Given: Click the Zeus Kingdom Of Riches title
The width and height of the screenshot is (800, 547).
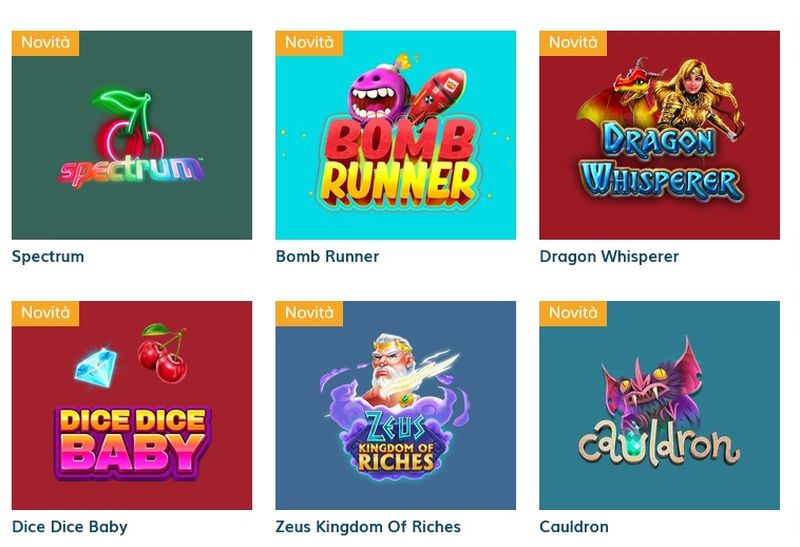Looking at the screenshot, I should click(x=368, y=527).
